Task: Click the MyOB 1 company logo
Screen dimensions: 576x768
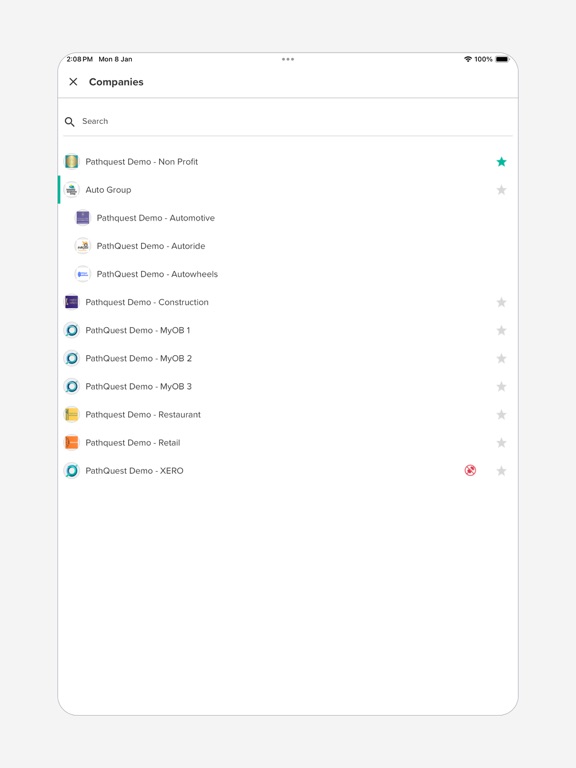Action: point(72,330)
